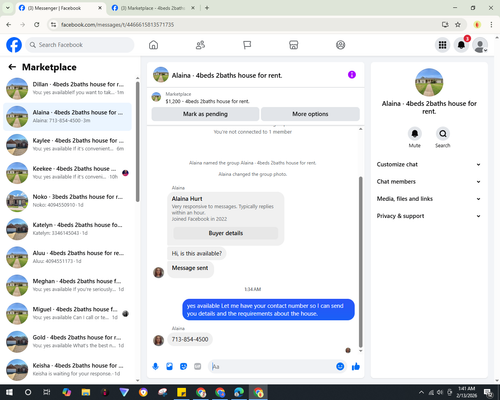Click the More options button
Image resolution: width=500 pixels, height=400 pixels.
coord(310,114)
